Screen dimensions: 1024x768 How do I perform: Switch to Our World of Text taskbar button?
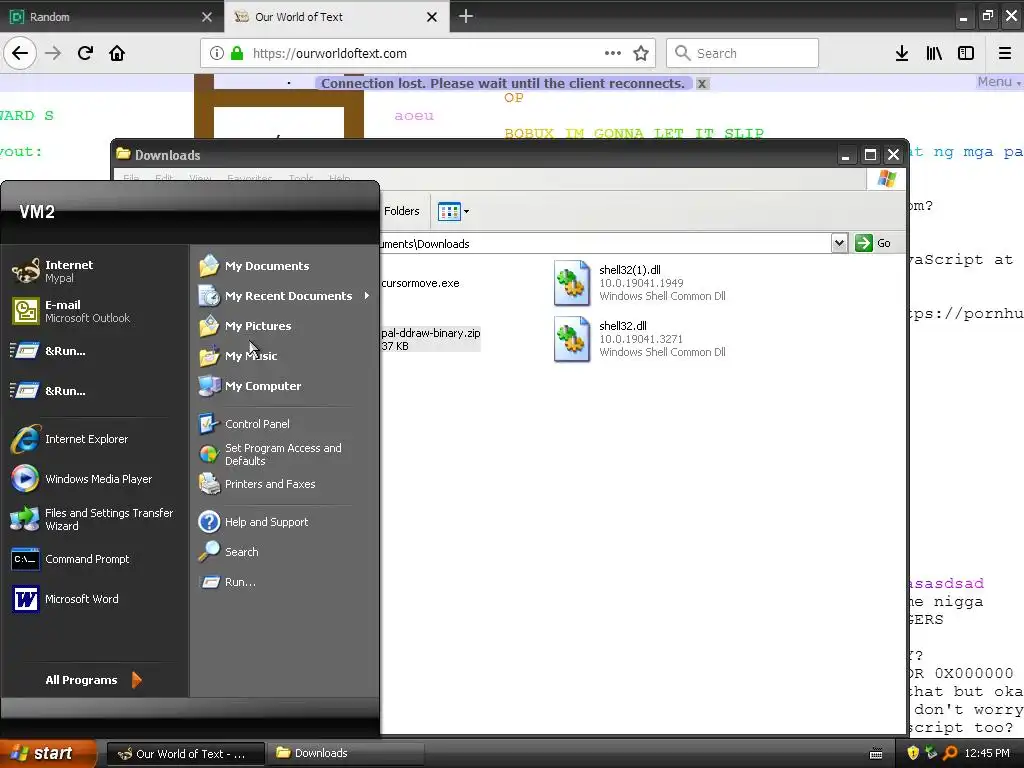pos(186,754)
